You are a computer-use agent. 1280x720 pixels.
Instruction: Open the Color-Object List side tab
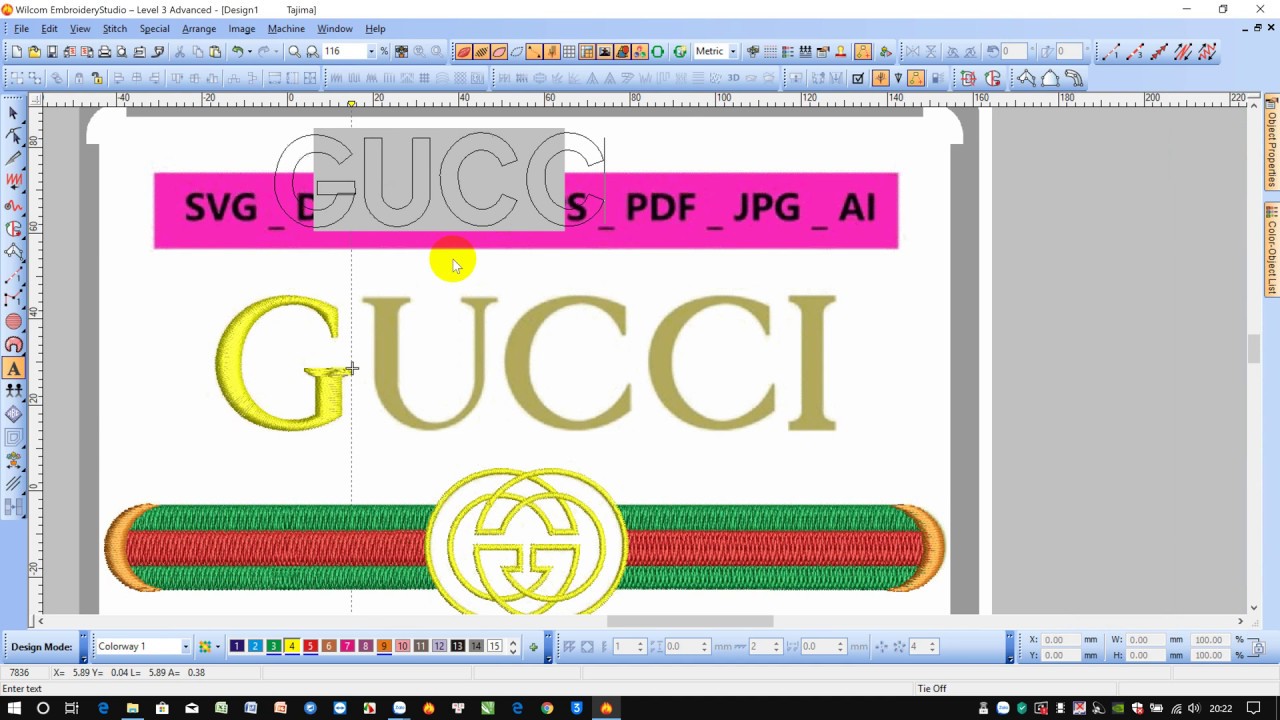pyautogui.click(x=1272, y=250)
